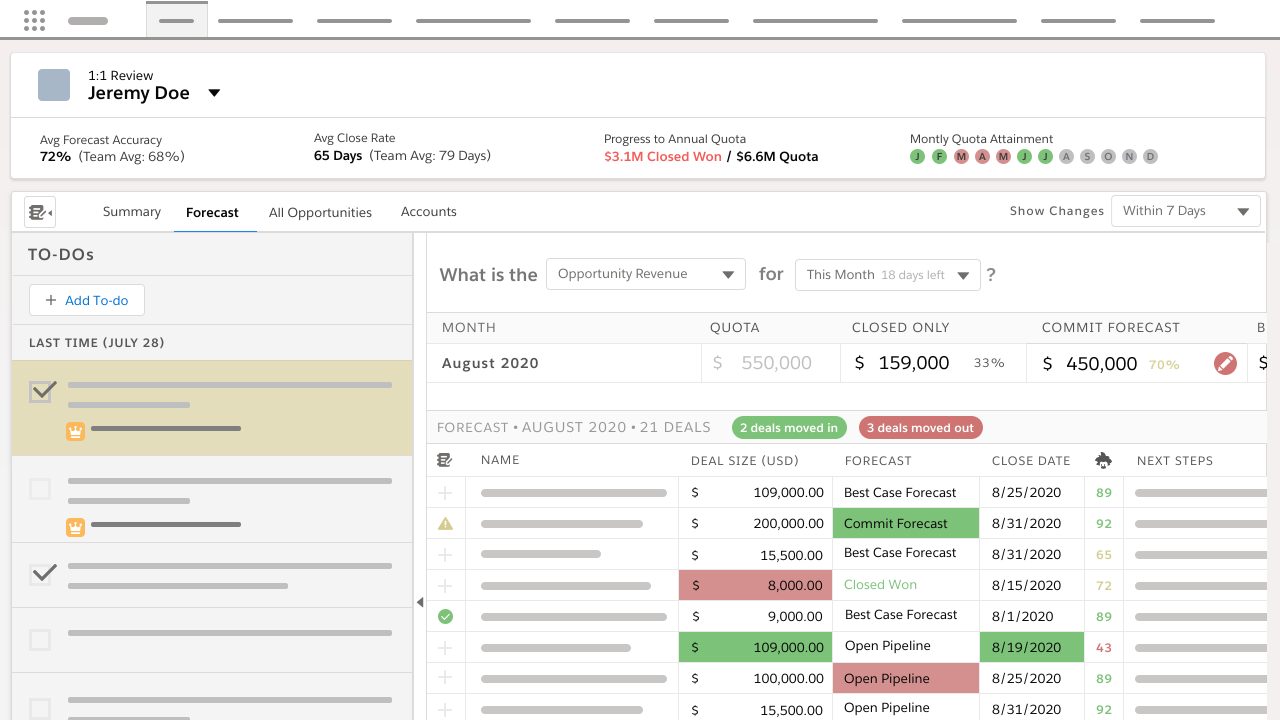Click the Add To-do button
Viewport: 1280px width, 720px height.
click(x=86, y=300)
